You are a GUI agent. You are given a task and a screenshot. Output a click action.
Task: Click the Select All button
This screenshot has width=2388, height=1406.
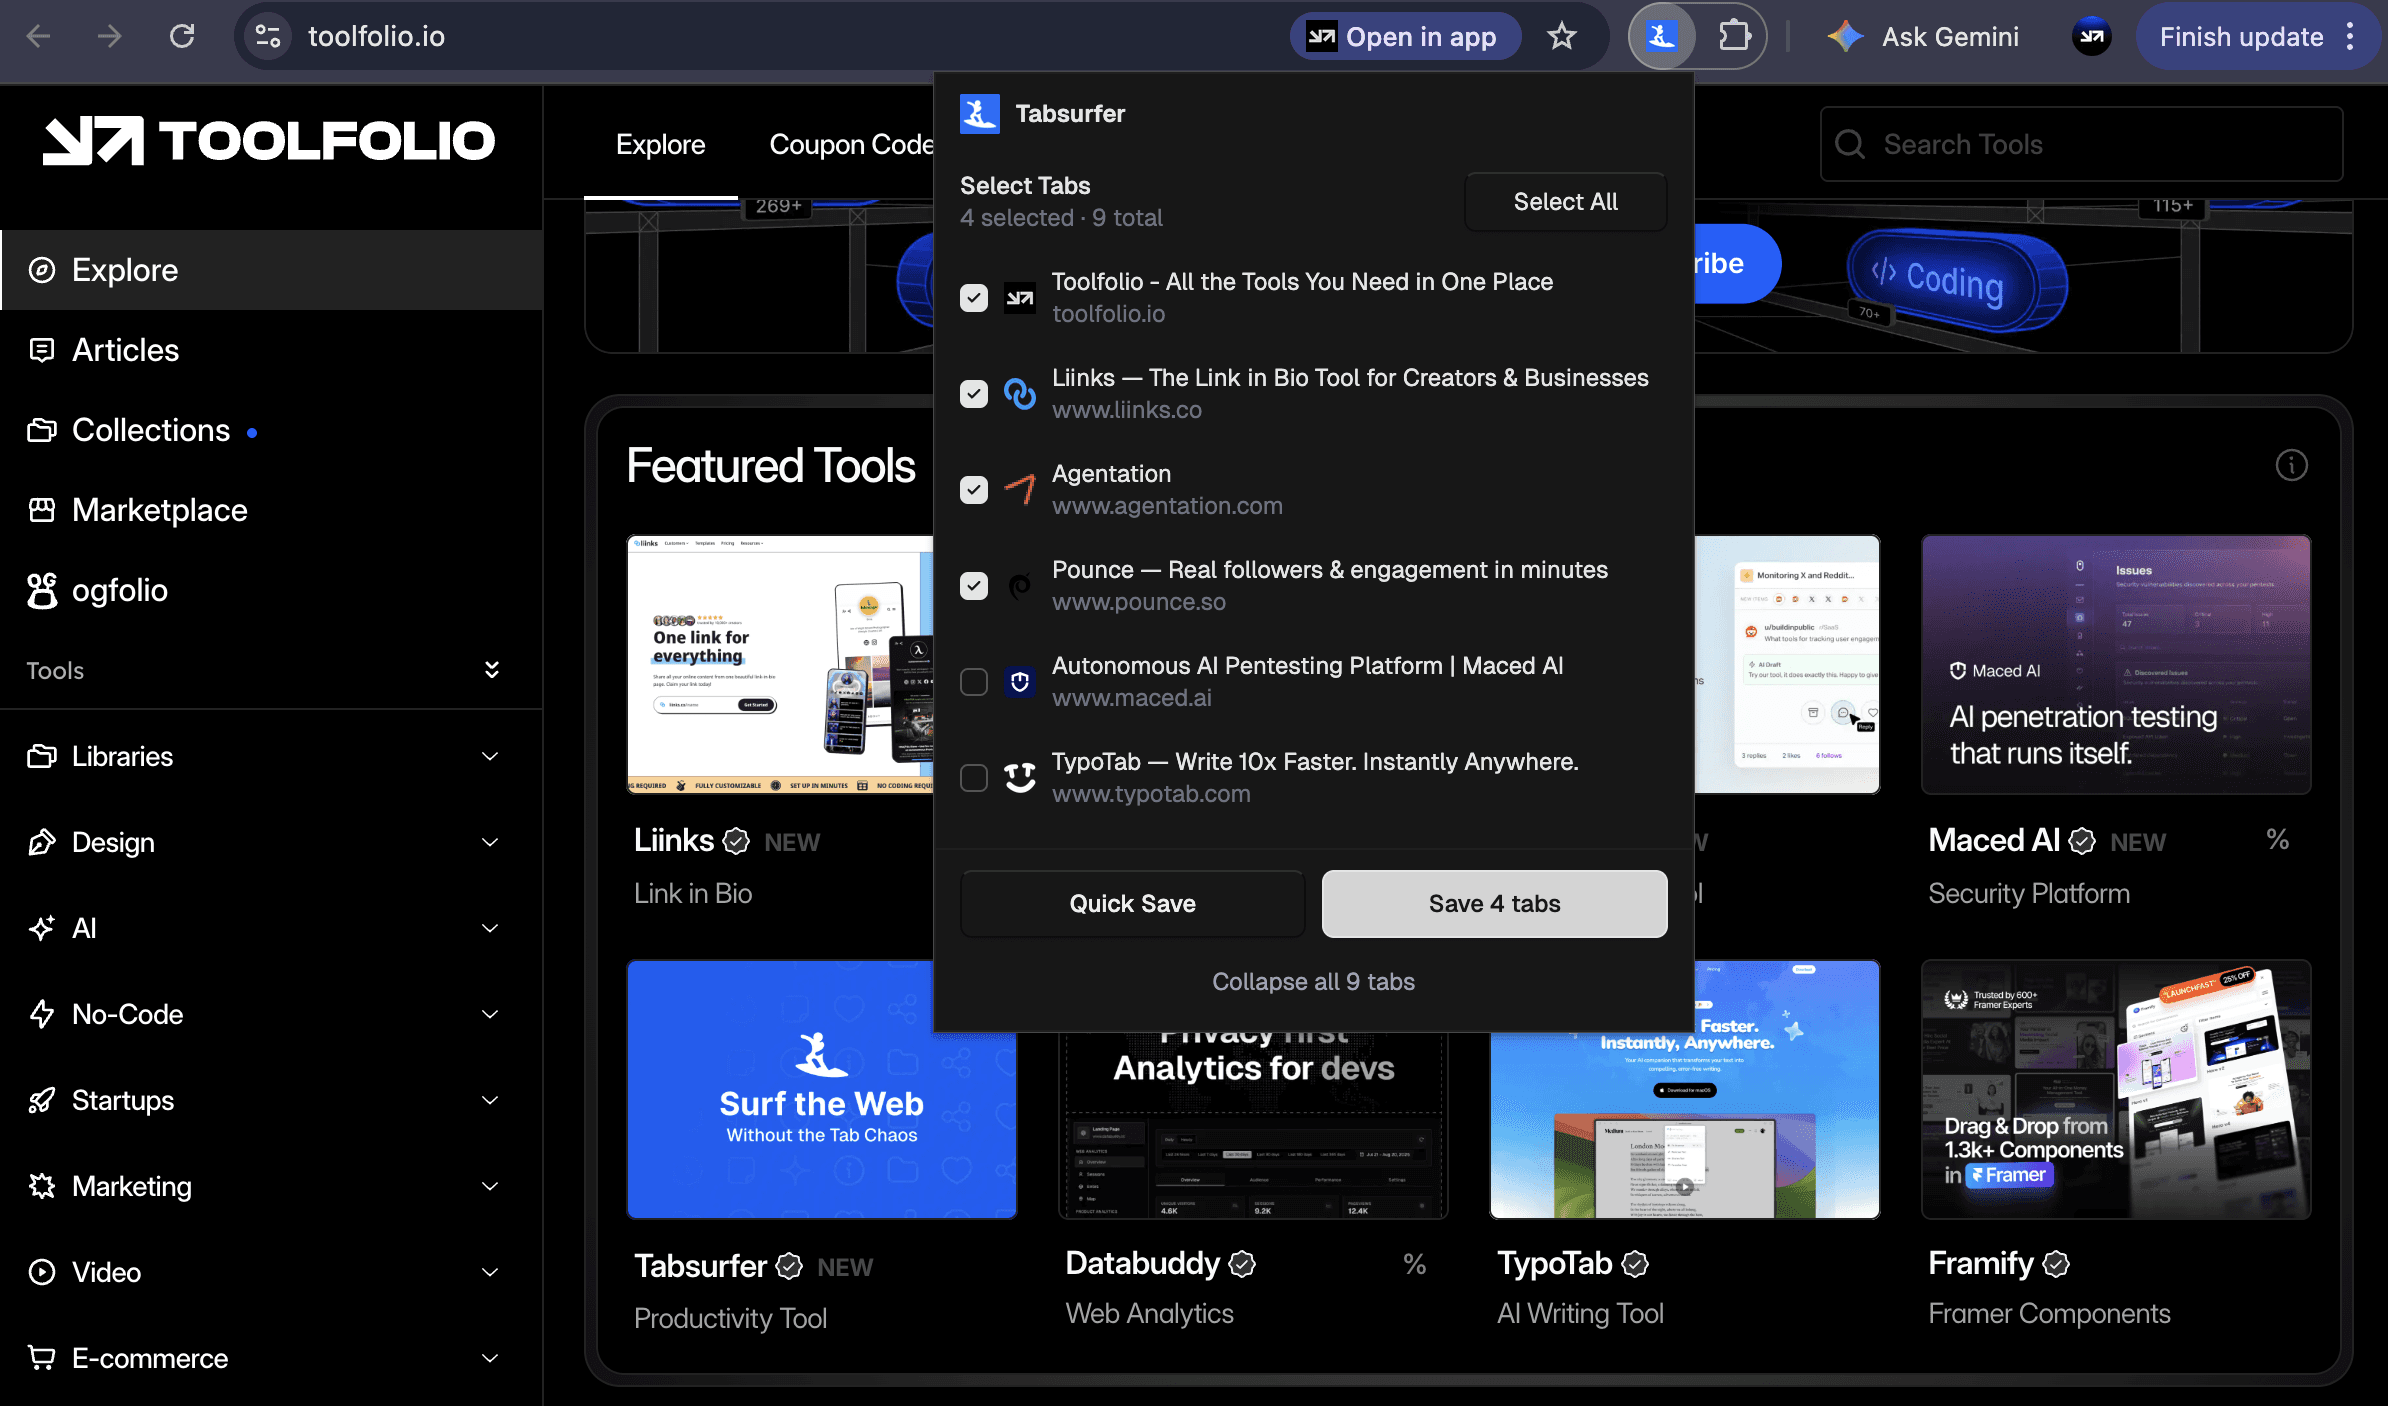(x=1565, y=202)
